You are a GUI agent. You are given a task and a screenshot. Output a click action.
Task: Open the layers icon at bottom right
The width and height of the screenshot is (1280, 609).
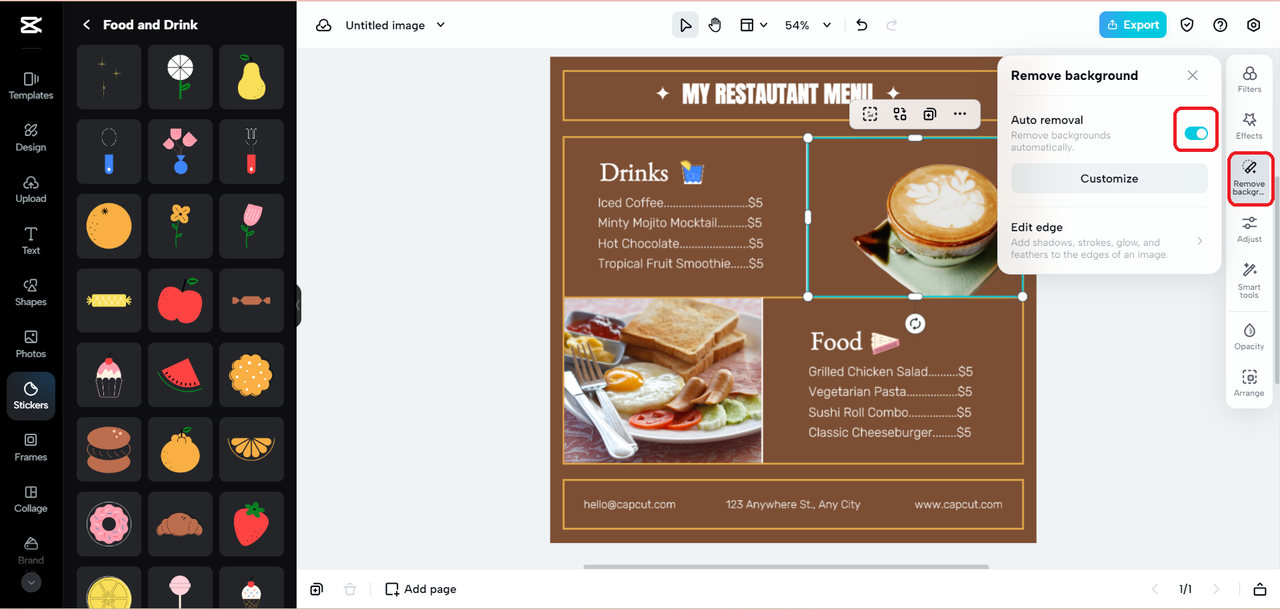tap(1260, 589)
